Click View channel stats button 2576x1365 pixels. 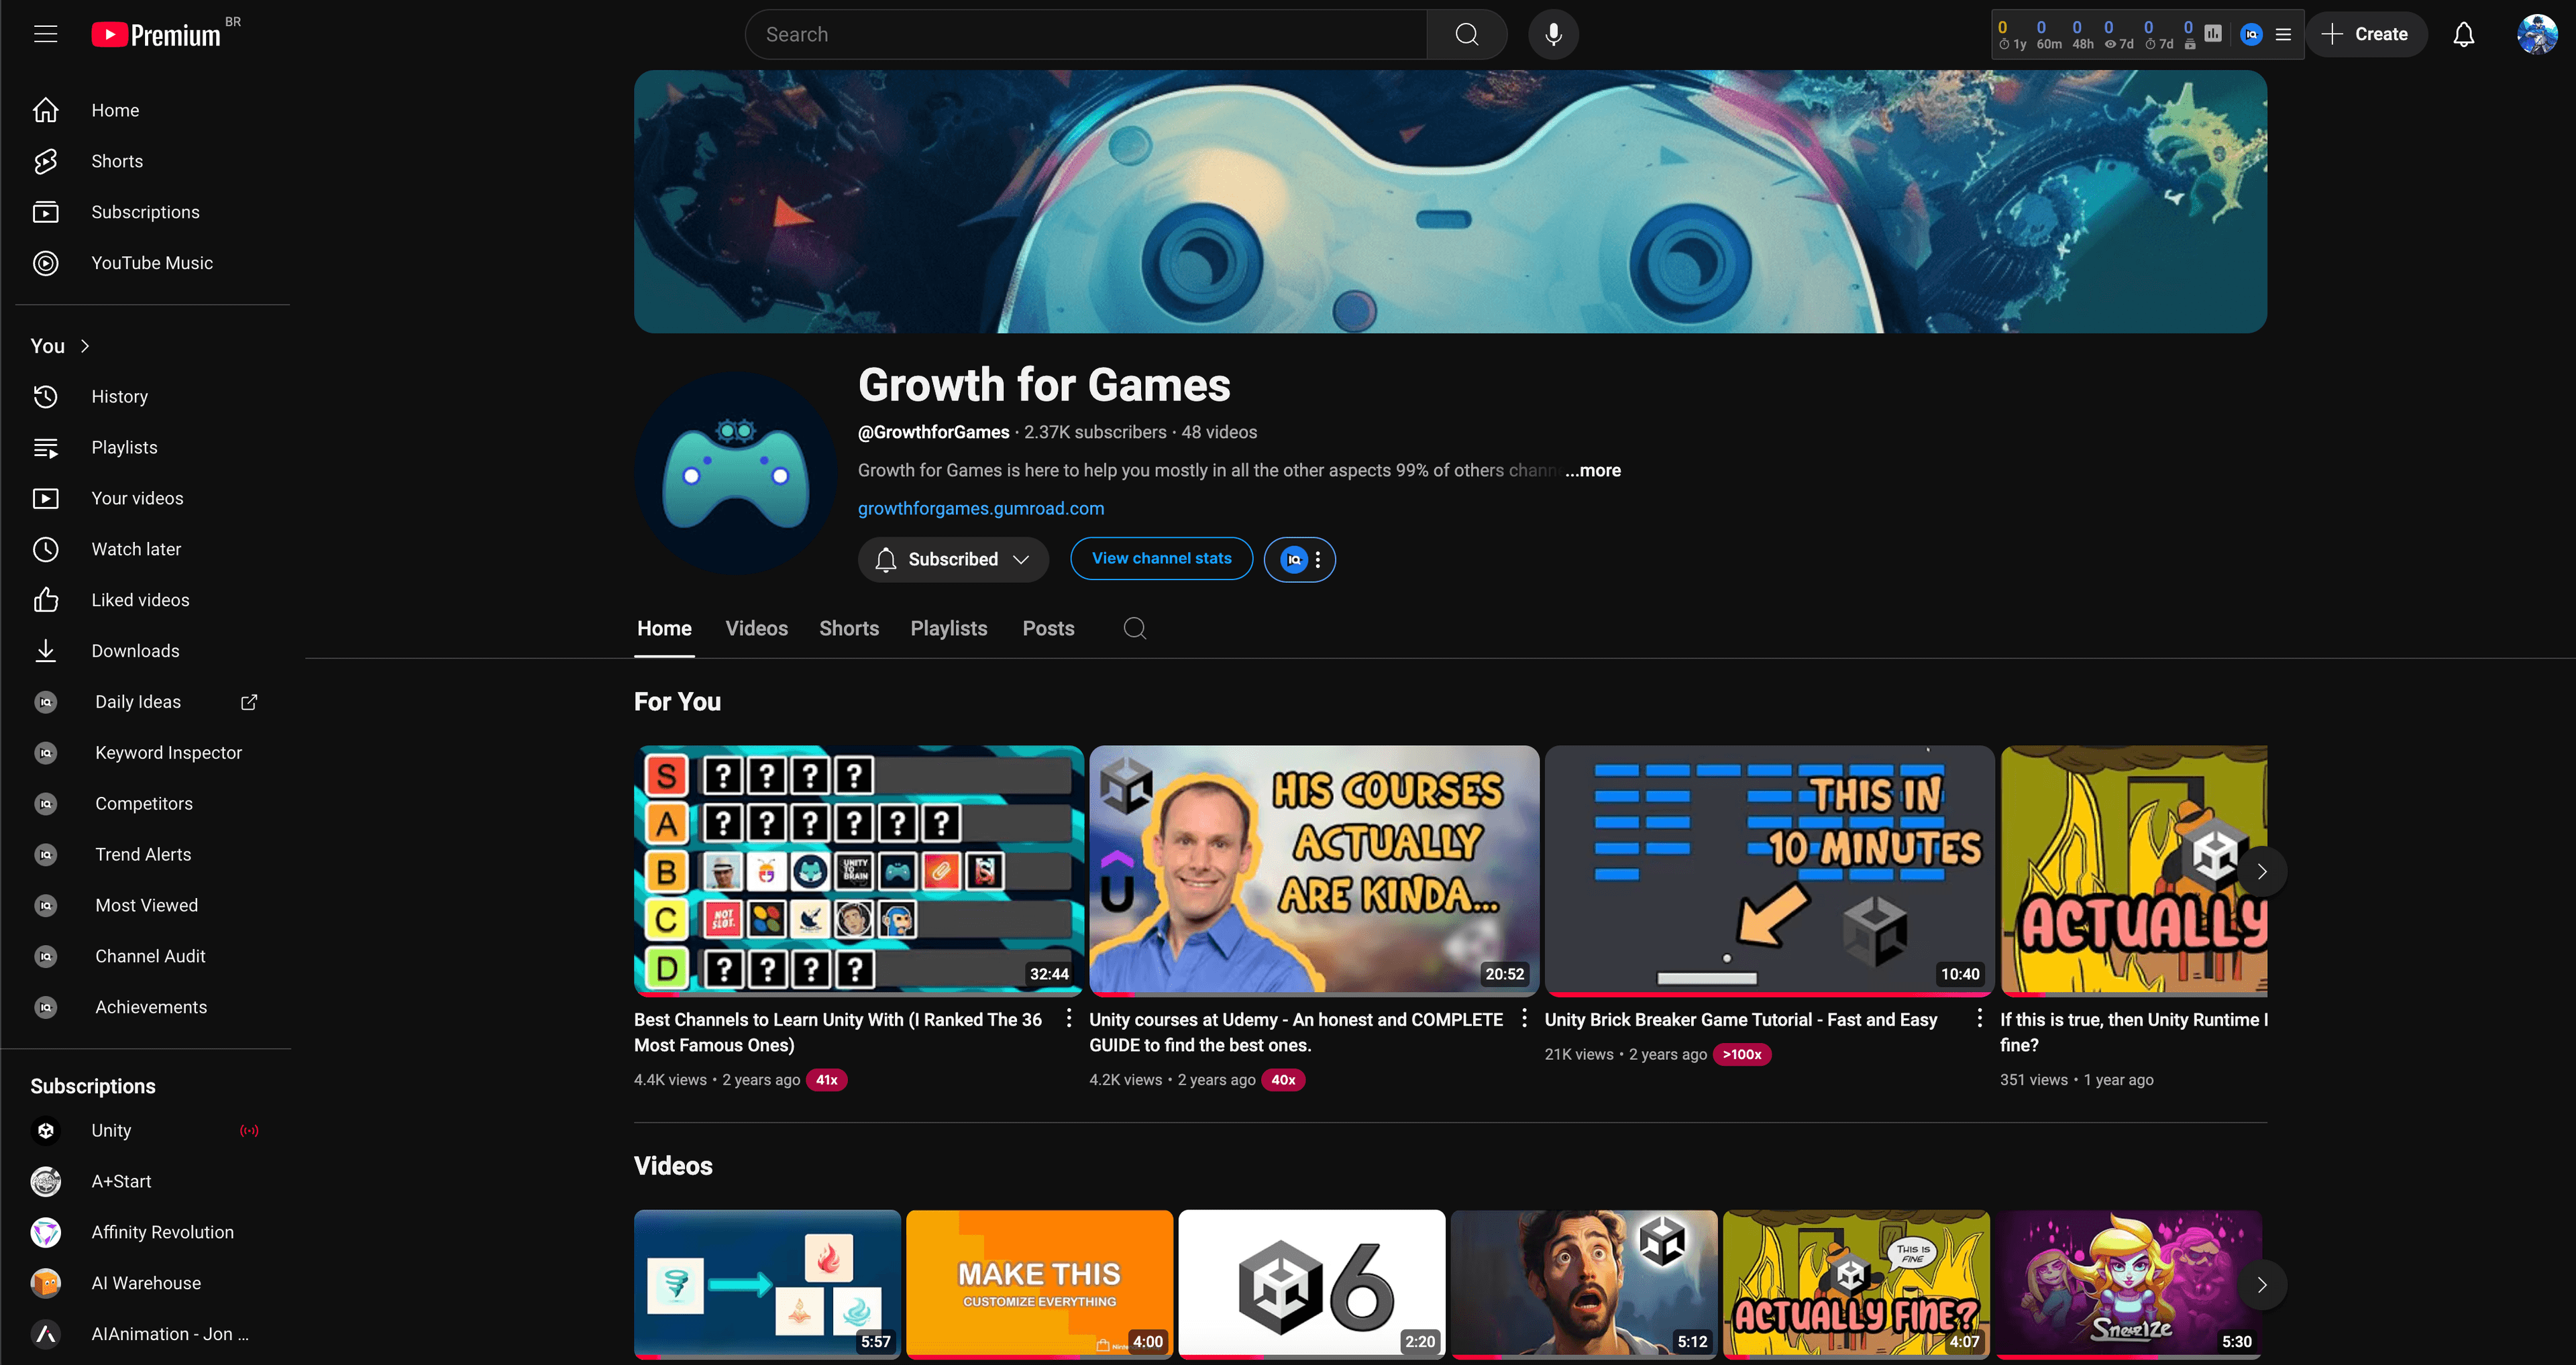point(1161,559)
